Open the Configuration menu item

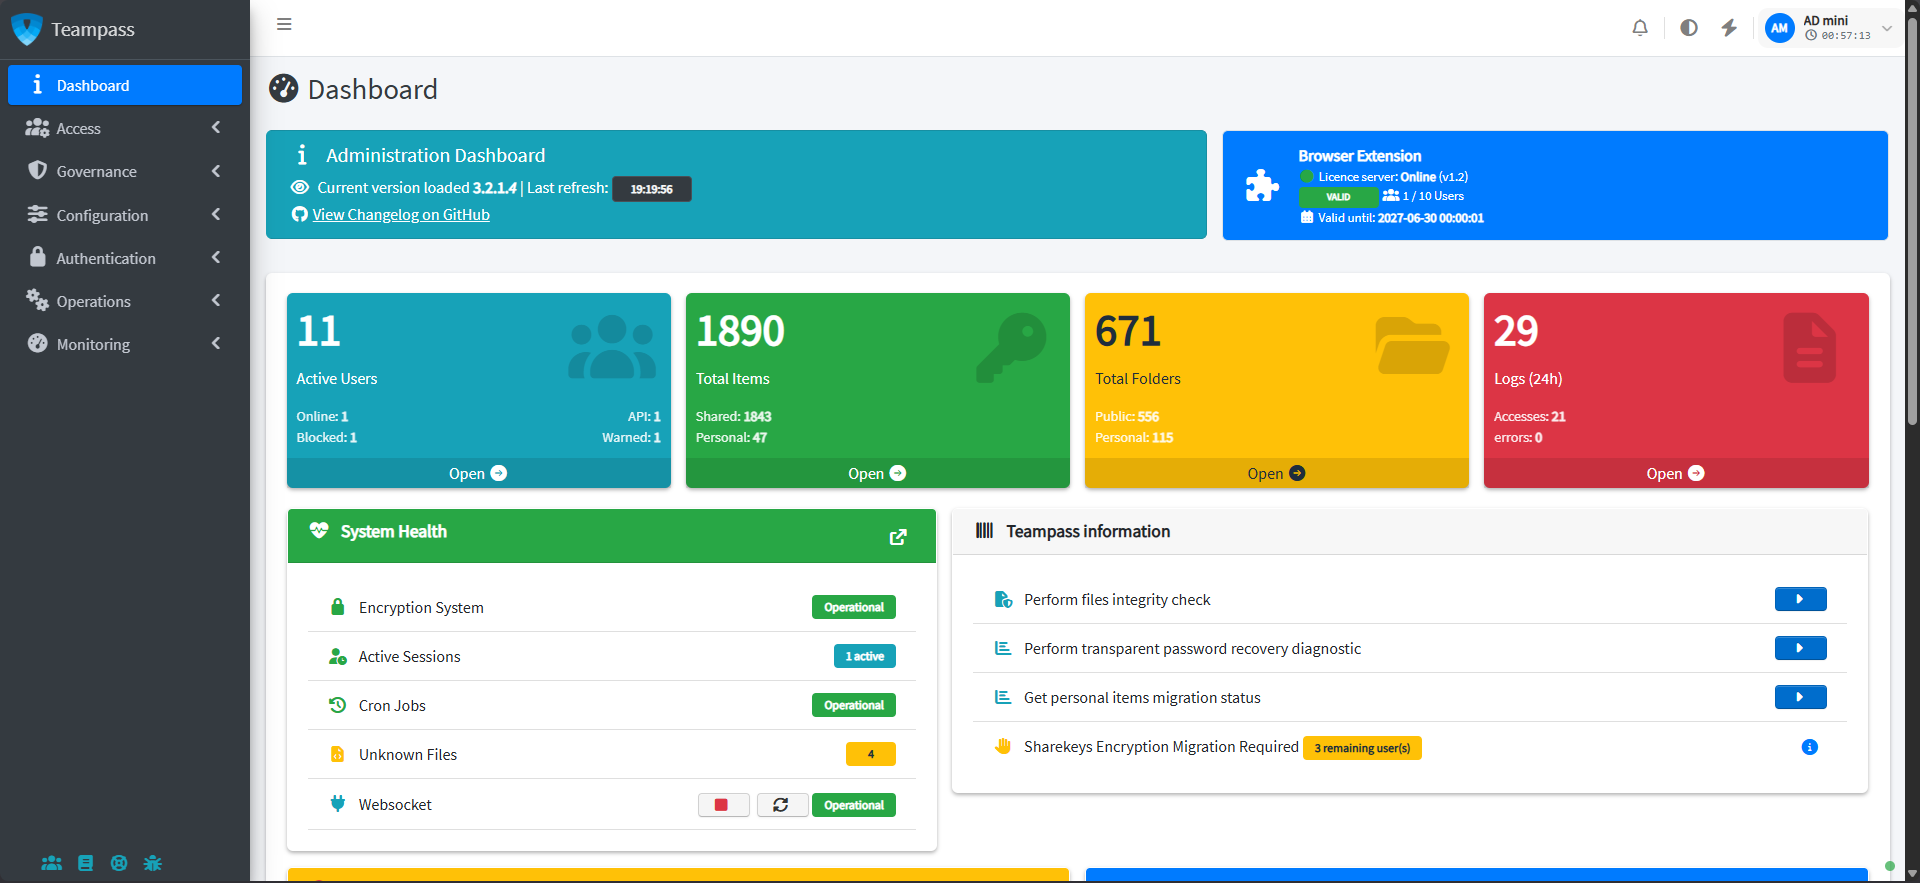[125, 215]
